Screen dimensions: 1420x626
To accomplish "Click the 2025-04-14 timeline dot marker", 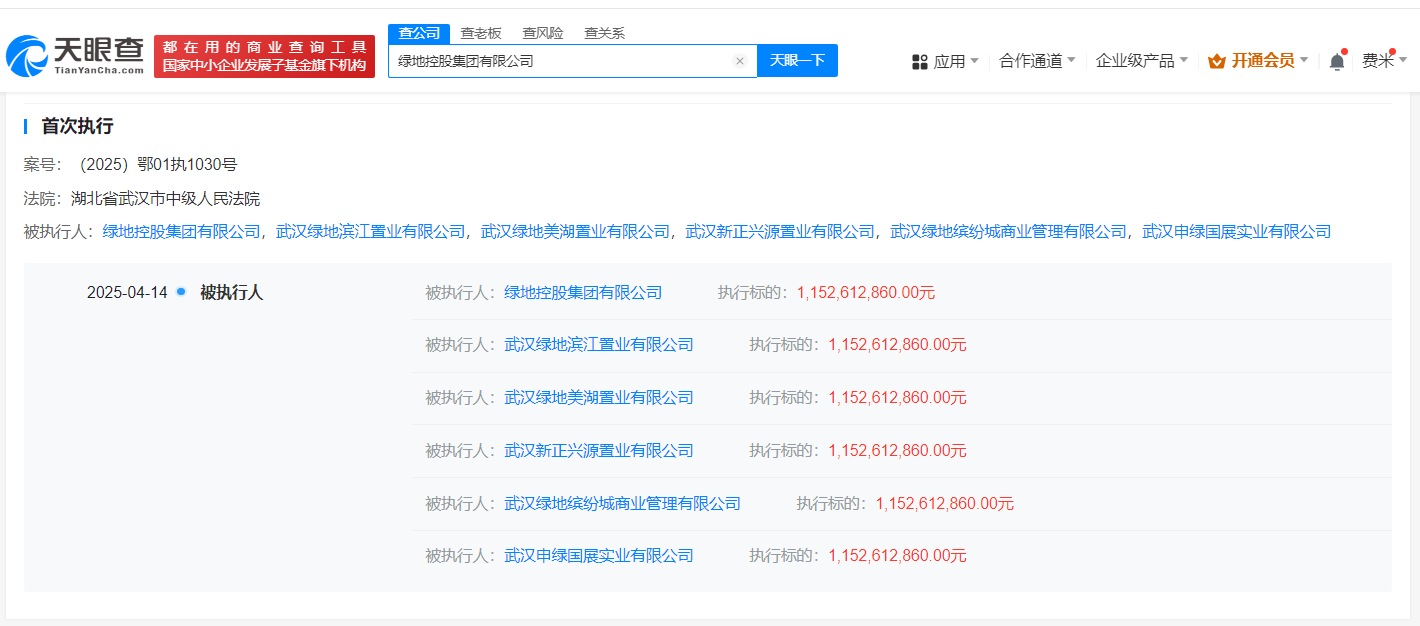I will pyautogui.click(x=181, y=292).
